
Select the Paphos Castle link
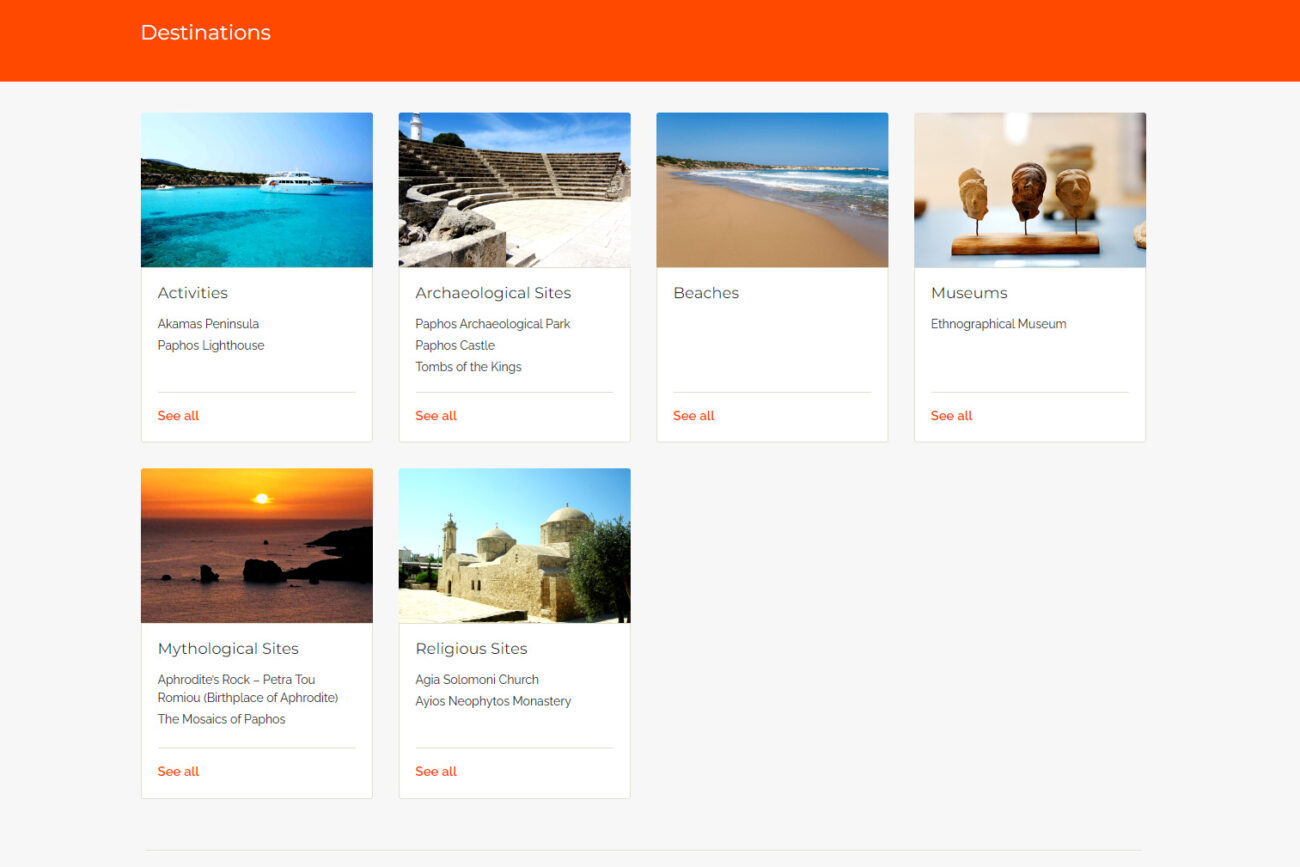pos(455,346)
